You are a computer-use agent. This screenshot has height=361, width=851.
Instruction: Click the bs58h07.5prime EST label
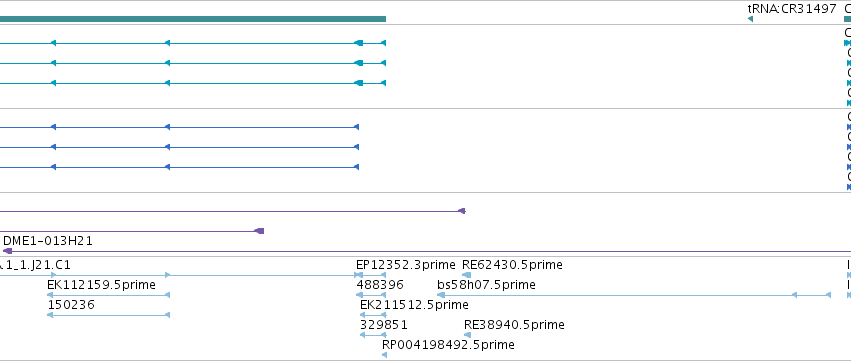[486, 285]
